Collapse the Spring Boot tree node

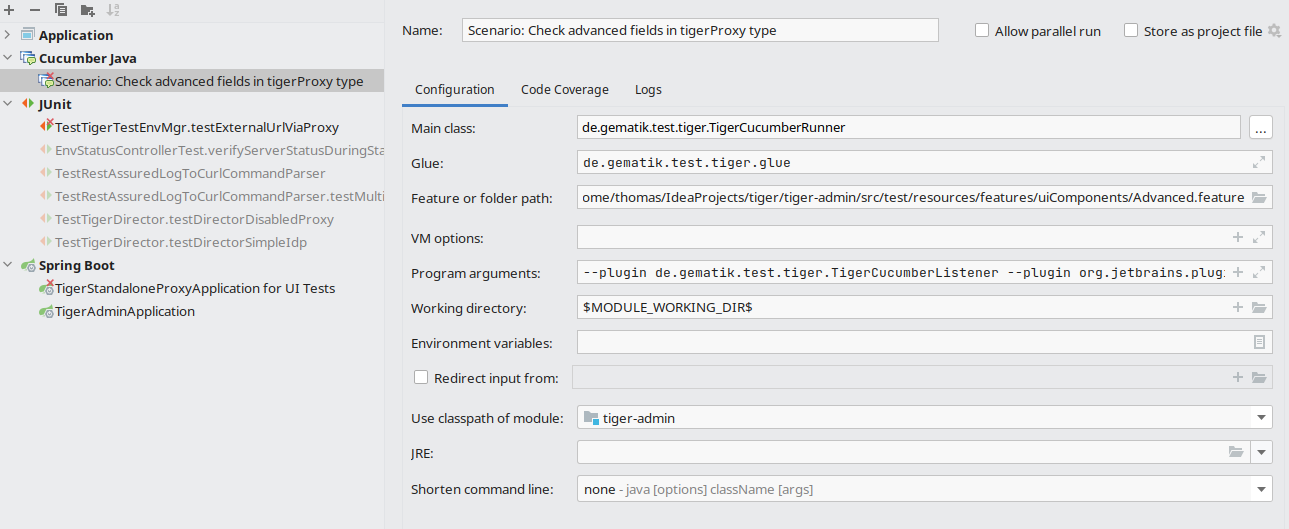pyautogui.click(x=8, y=265)
